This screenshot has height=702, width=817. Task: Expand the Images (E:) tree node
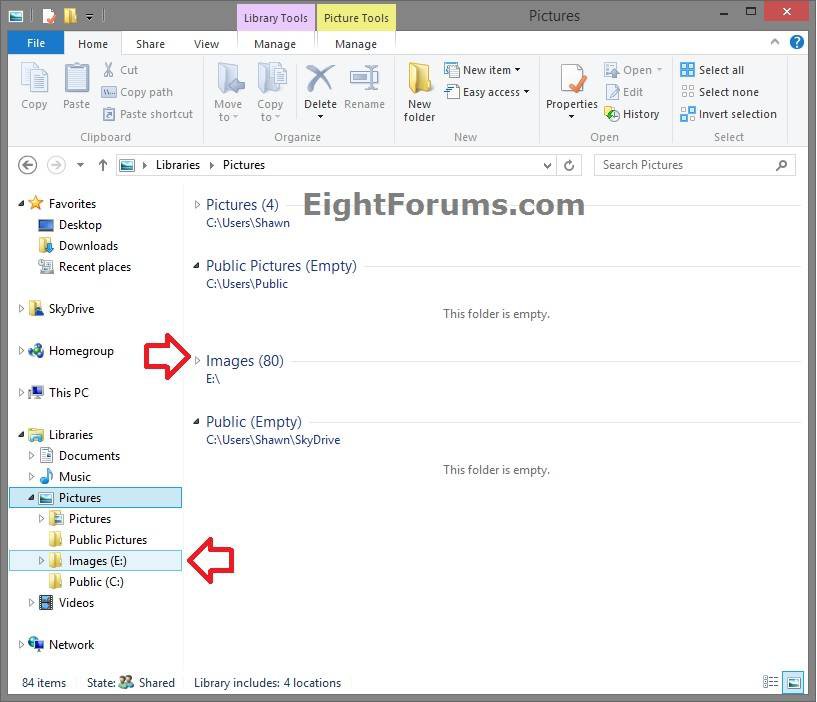pos(42,561)
